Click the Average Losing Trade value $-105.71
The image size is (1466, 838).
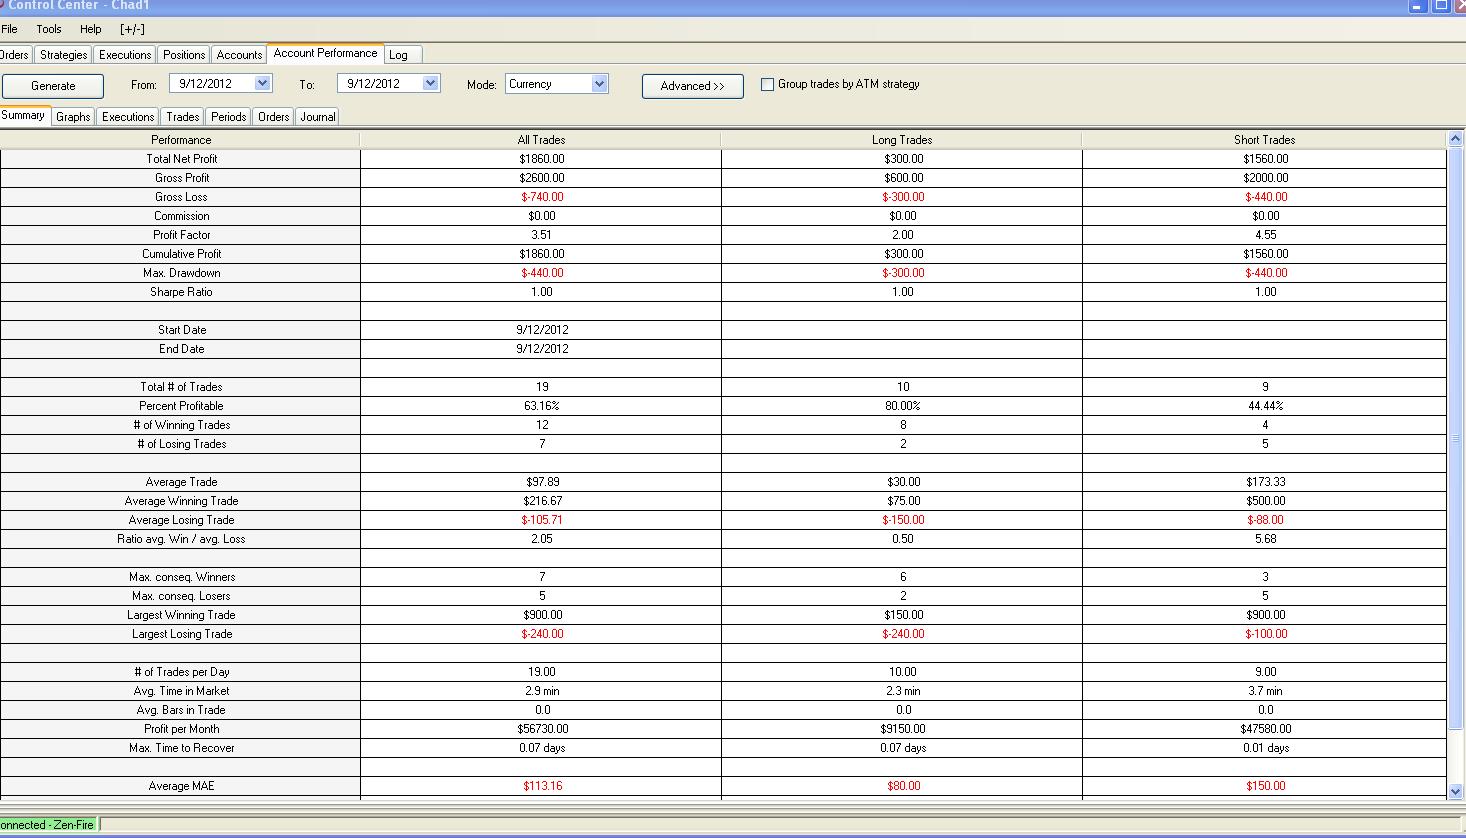pyautogui.click(x=541, y=520)
